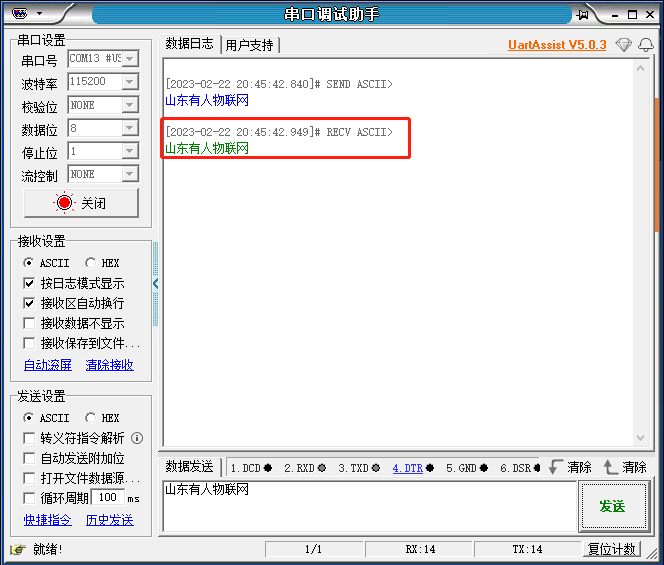The height and width of the screenshot is (565, 664).
Task: Open the title bar dropdown arrow menu
Action: (39, 14)
